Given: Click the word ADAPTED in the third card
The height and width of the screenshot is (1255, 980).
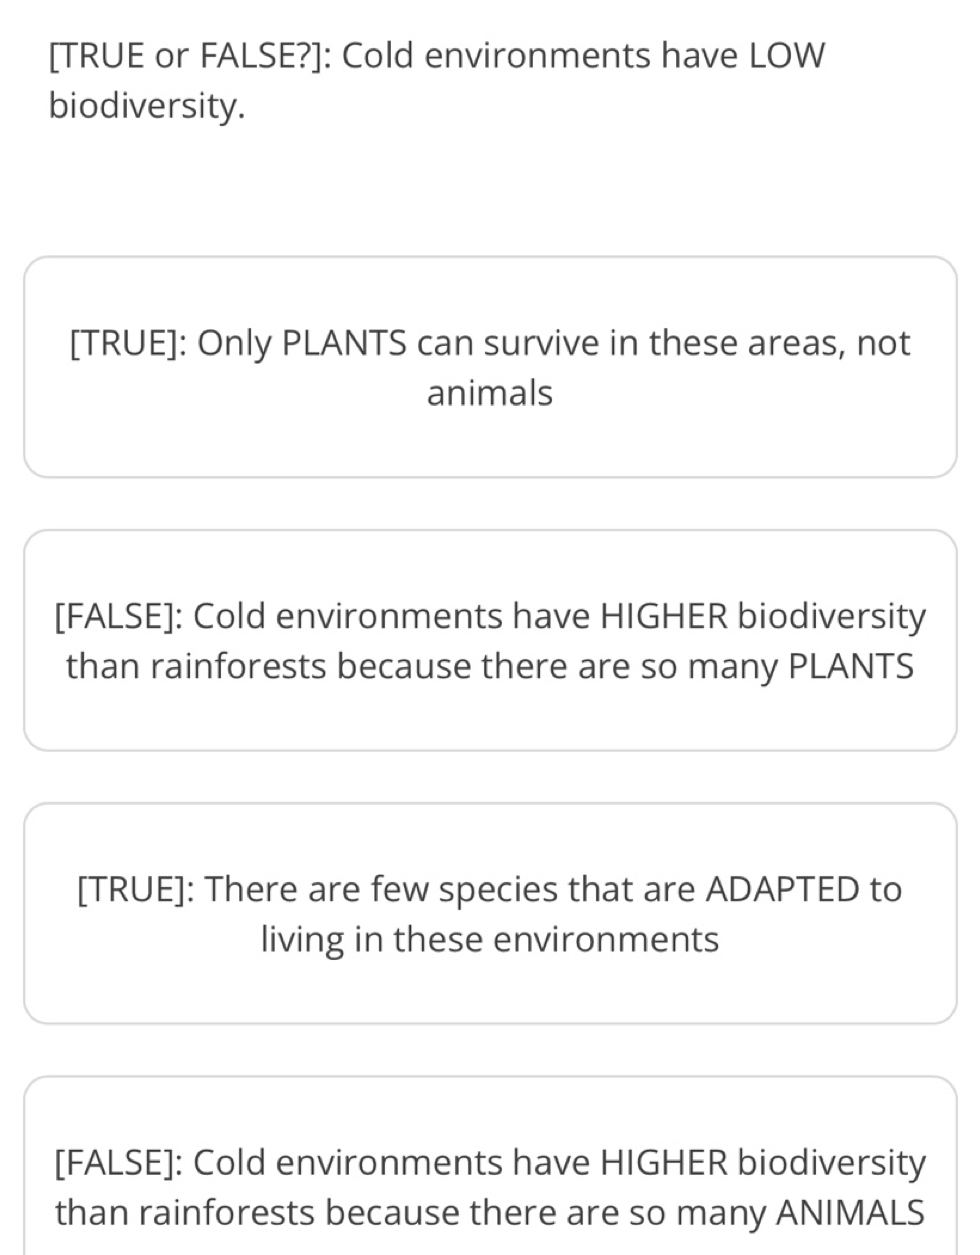Looking at the screenshot, I should (782, 889).
